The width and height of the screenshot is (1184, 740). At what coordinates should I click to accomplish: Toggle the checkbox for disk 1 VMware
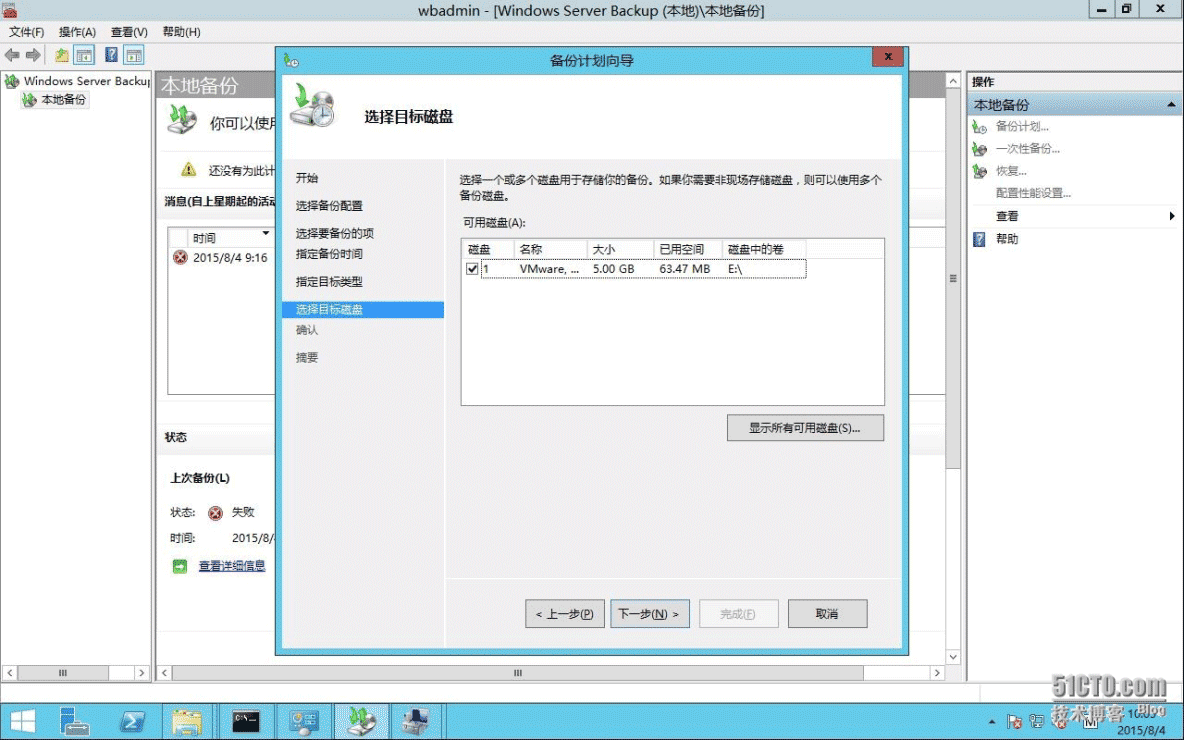(472, 269)
